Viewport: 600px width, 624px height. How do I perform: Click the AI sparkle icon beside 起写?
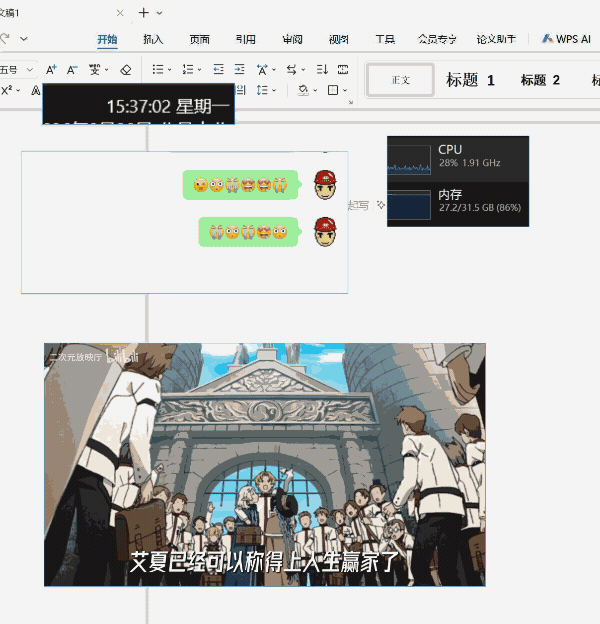(x=381, y=205)
